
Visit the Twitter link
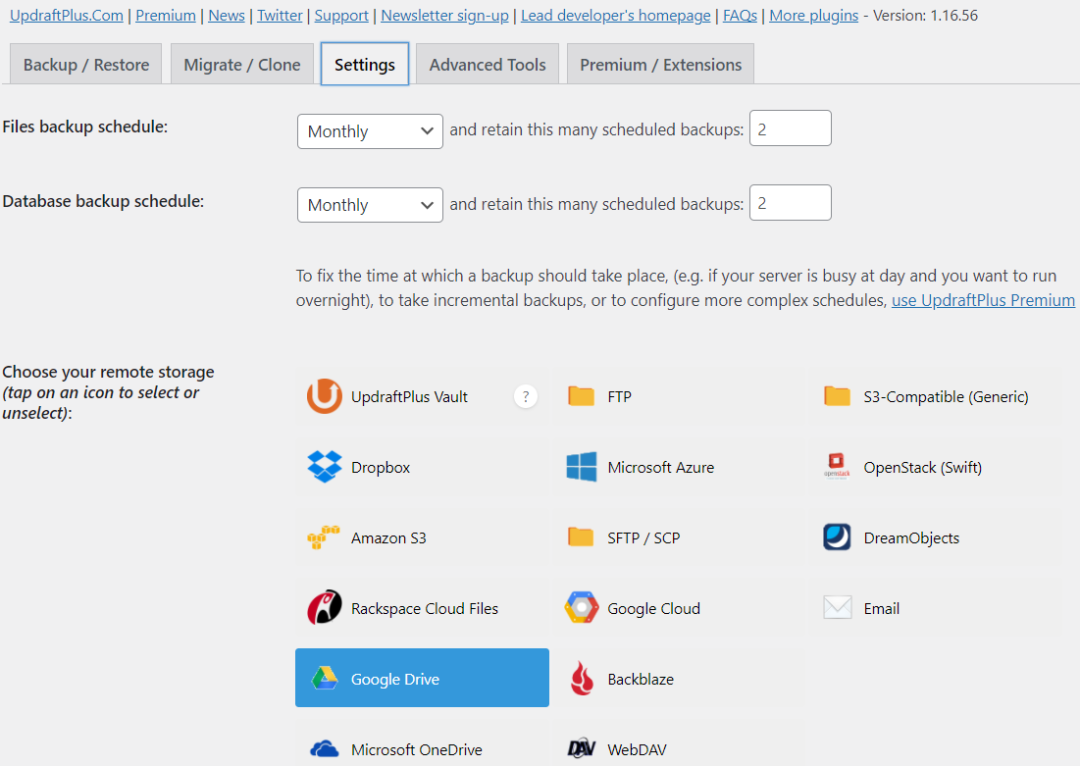280,15
